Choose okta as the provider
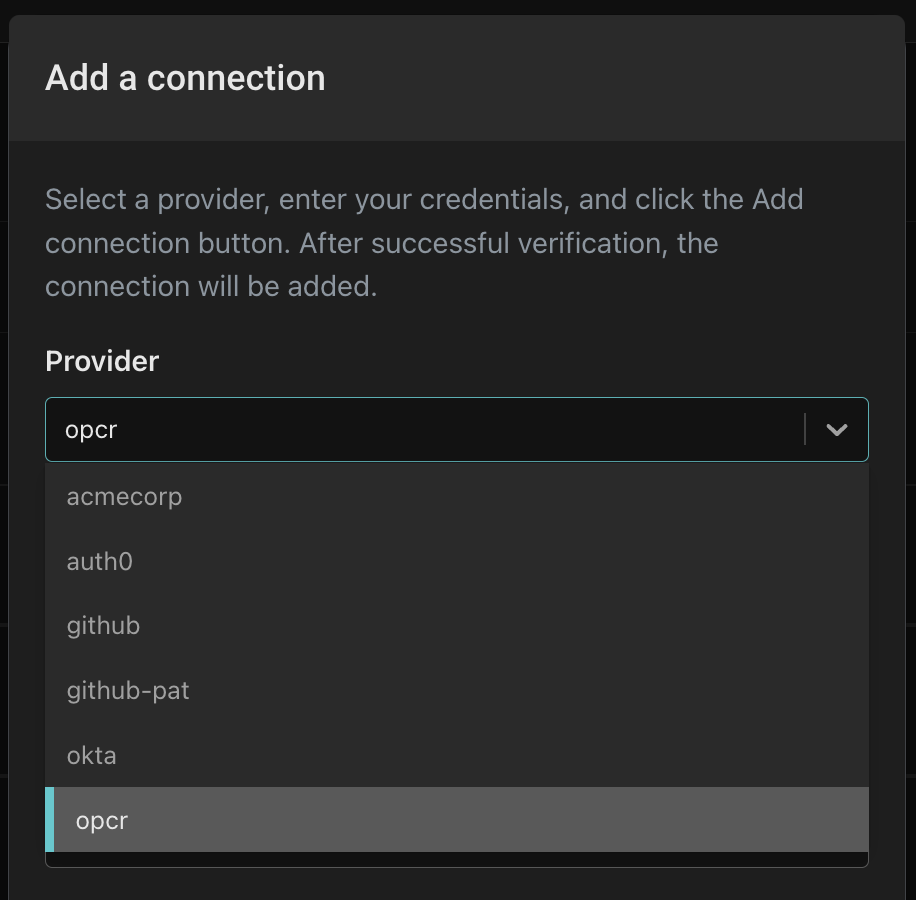This screenshot has height=900, width=916. [92, 755]
